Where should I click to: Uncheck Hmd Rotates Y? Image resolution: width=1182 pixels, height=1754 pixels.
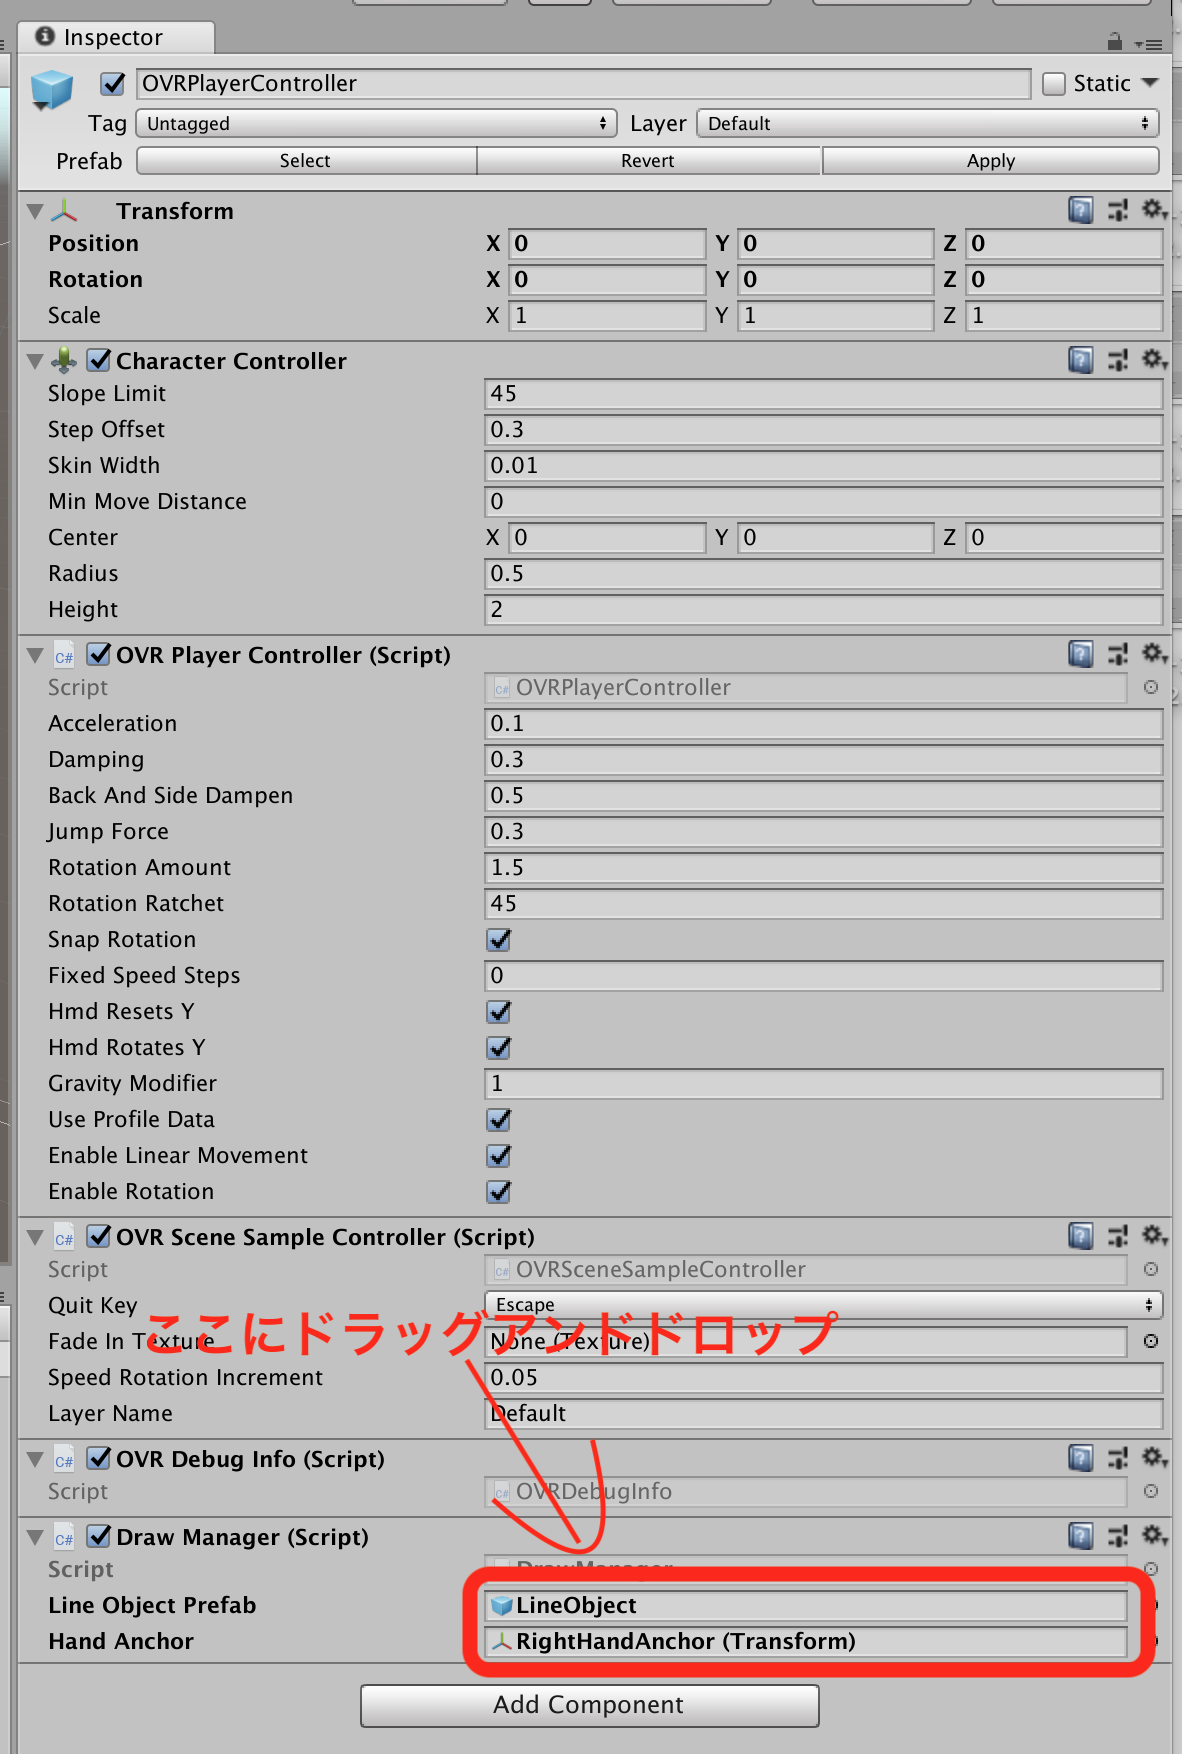click(499, 1047)
